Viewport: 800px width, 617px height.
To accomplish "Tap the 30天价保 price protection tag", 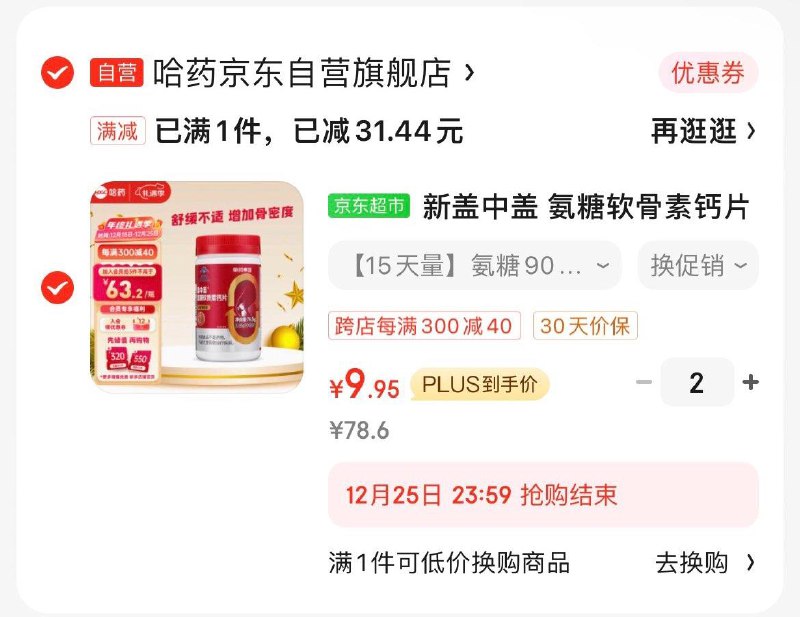I will click(585, 326).
